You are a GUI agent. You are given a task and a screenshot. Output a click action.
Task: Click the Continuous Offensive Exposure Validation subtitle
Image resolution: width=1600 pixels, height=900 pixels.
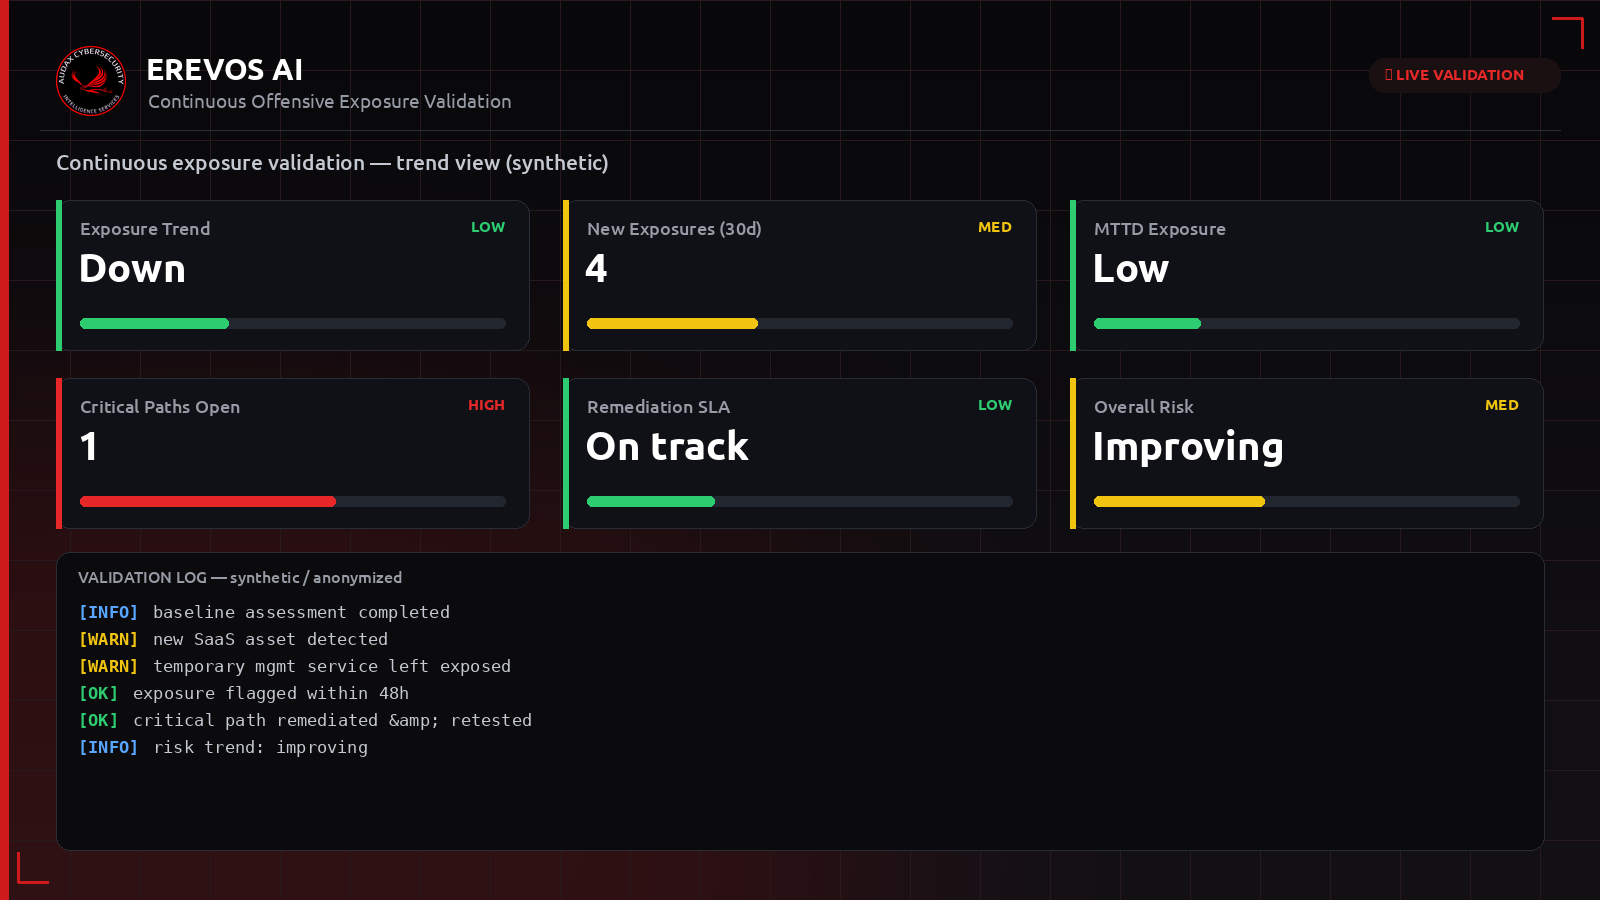330,102
